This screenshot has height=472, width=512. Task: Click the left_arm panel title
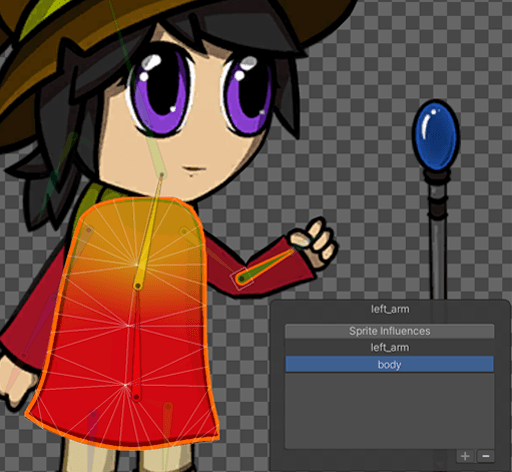pyautogui.click(x=390, y=309)
